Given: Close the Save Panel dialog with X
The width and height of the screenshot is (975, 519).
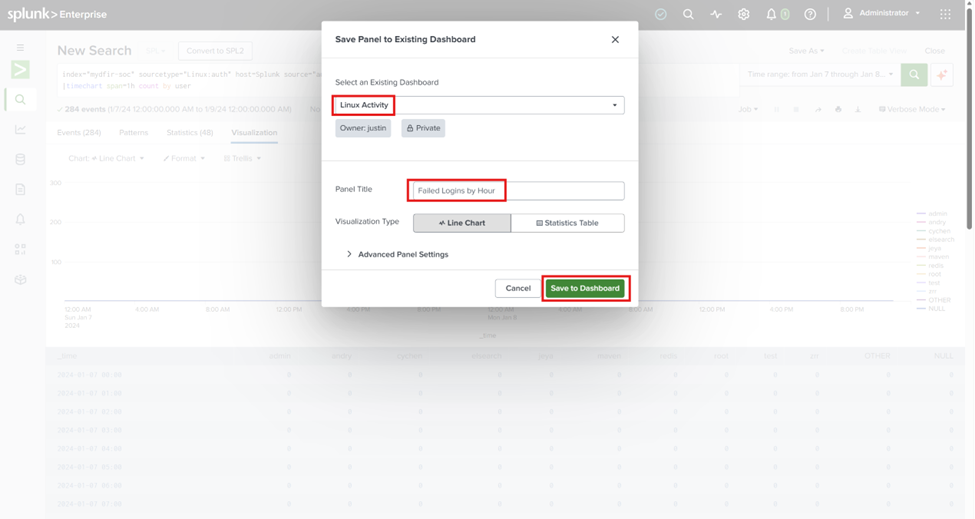Looking at the screenshot, I should click(615, 39).
